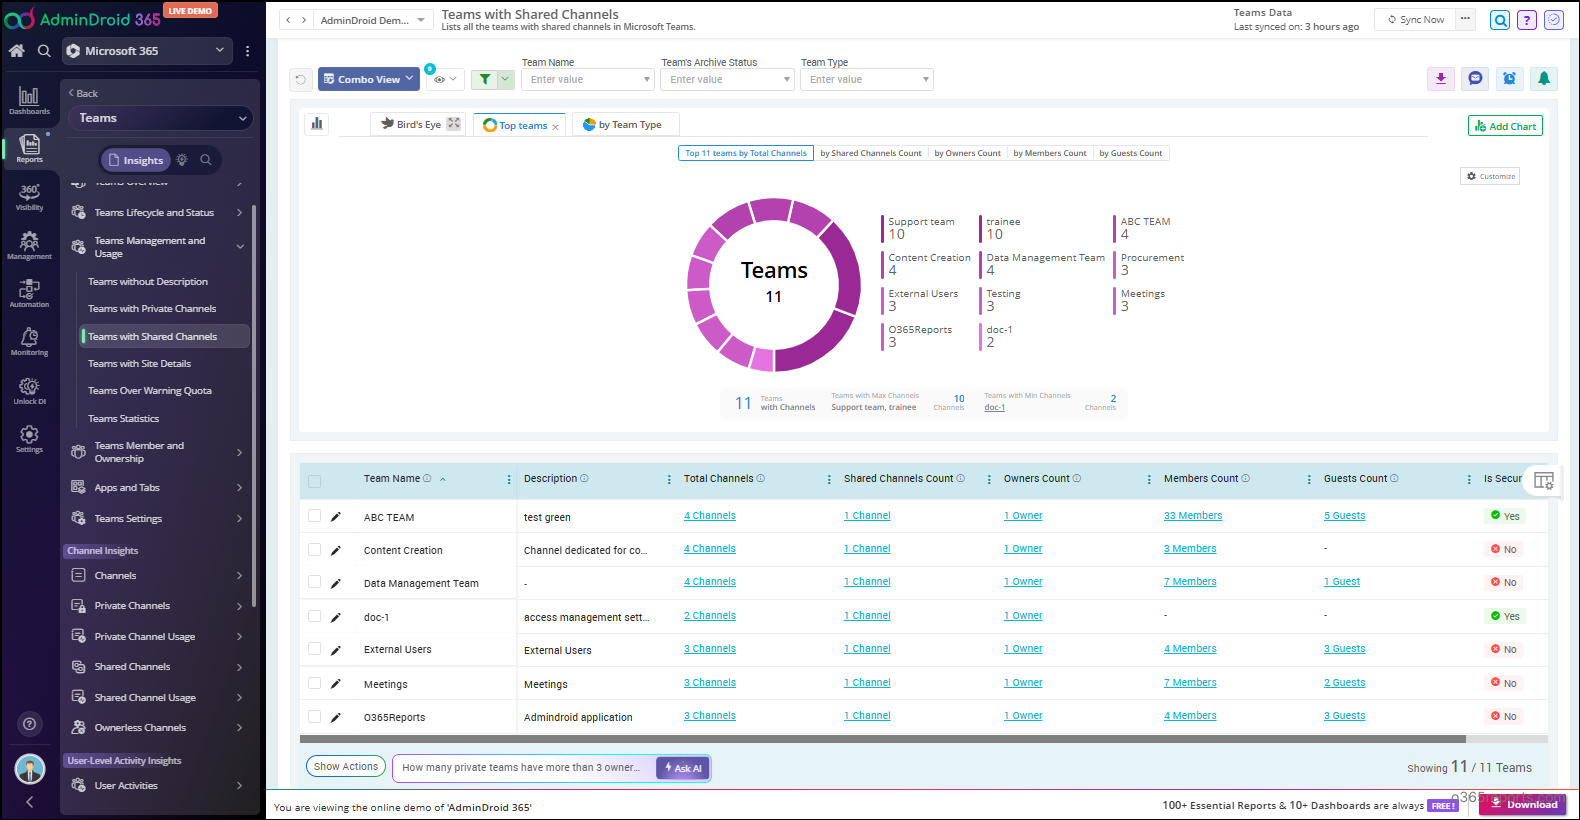The image size is (1580, 820).
Task: Click the edit pencil for the ABC TEAM row
Action: pos(336,517)
